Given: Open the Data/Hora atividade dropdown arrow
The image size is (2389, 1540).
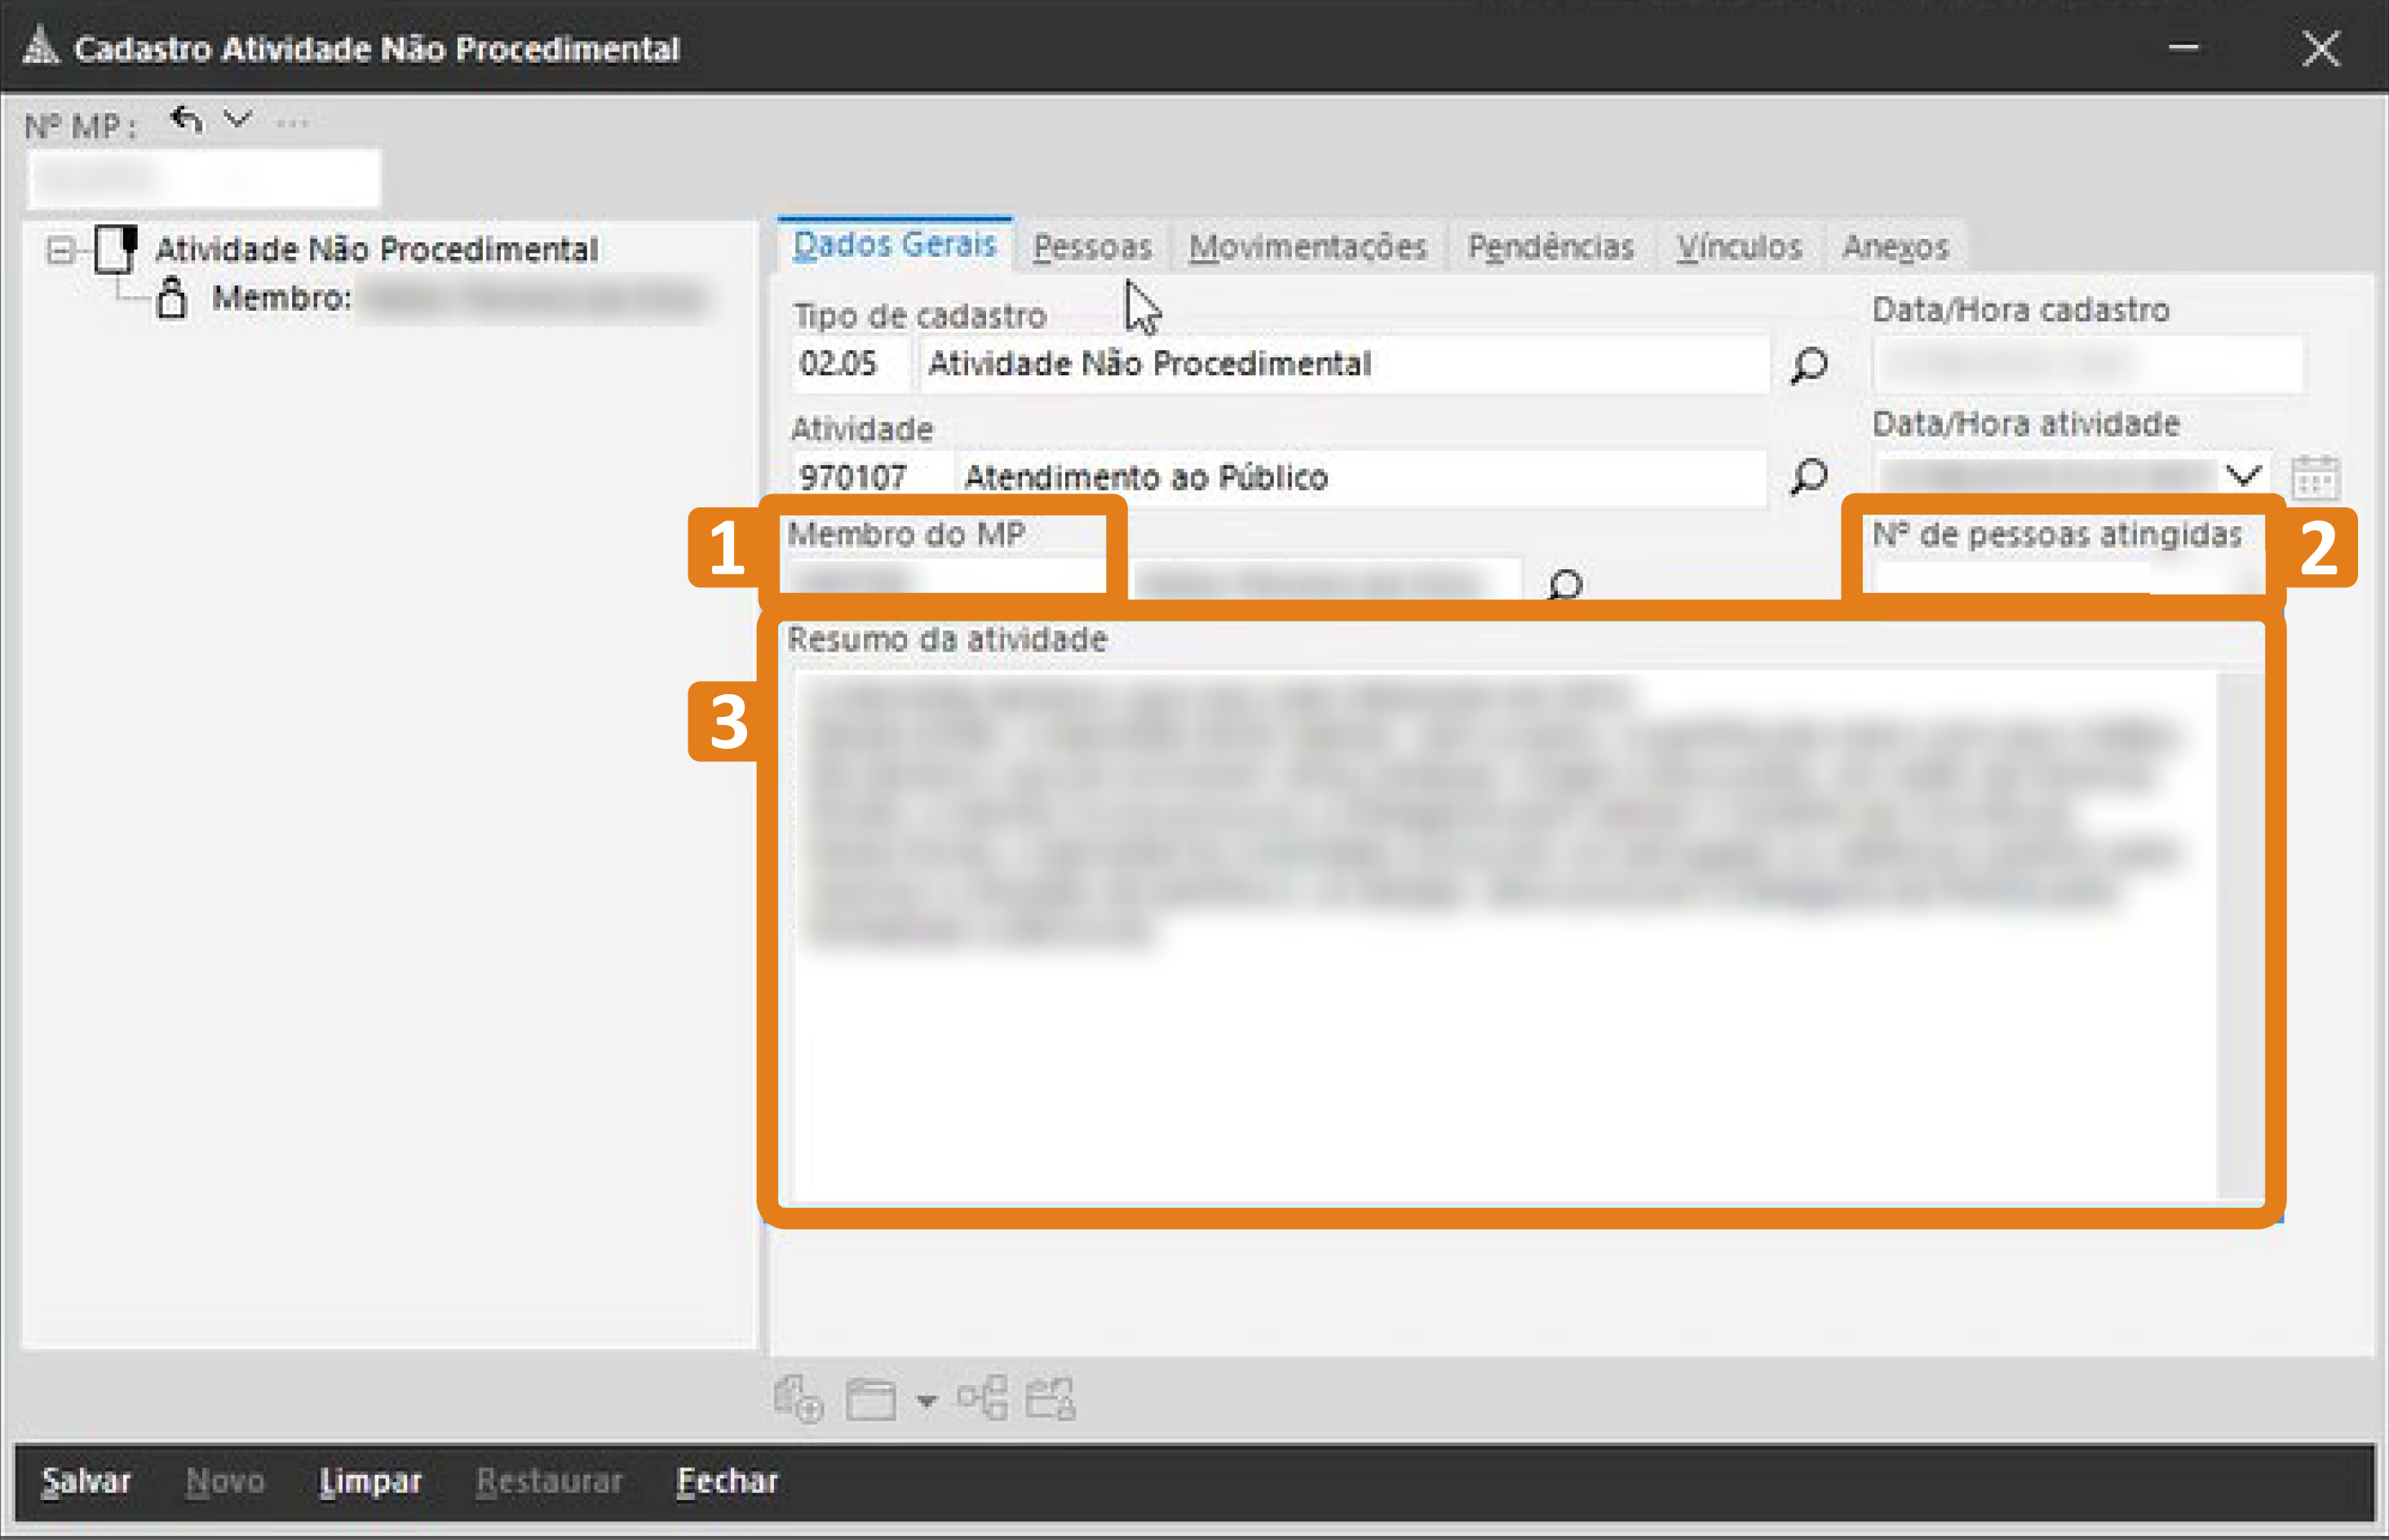Looking at the screenshot, I should pos(2244,476).
